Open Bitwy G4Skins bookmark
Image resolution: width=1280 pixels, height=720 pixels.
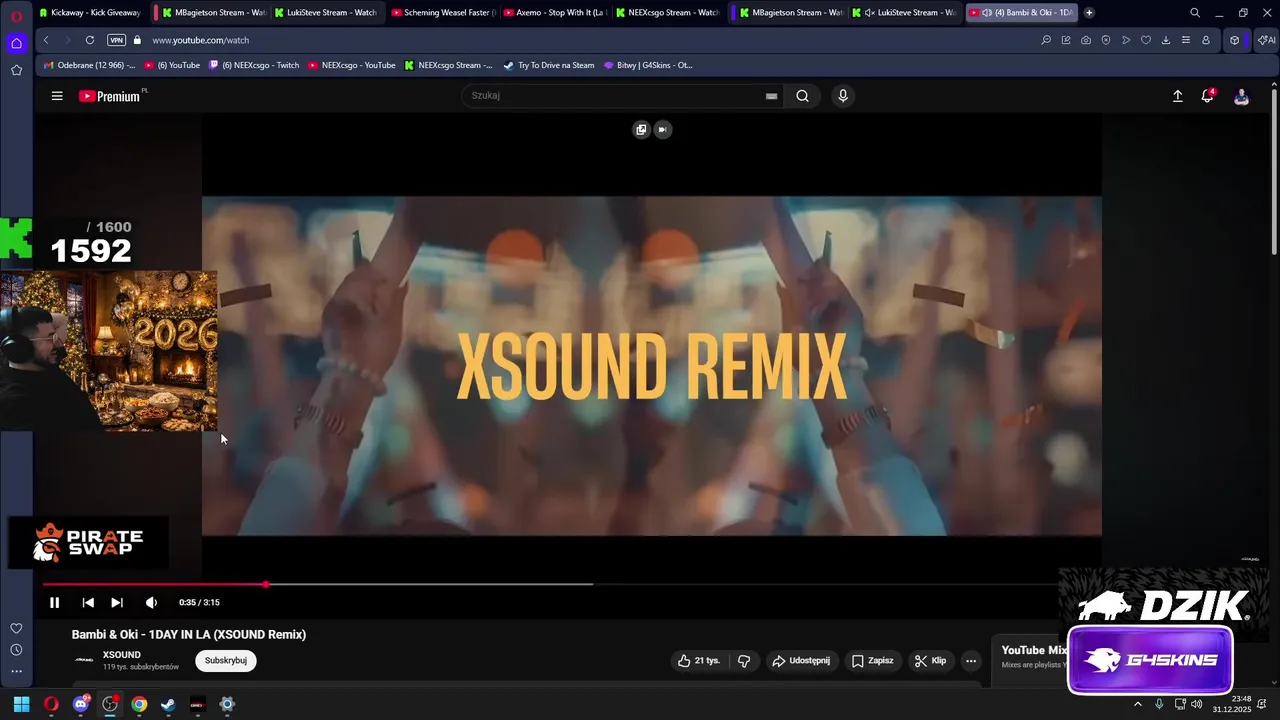648,65
